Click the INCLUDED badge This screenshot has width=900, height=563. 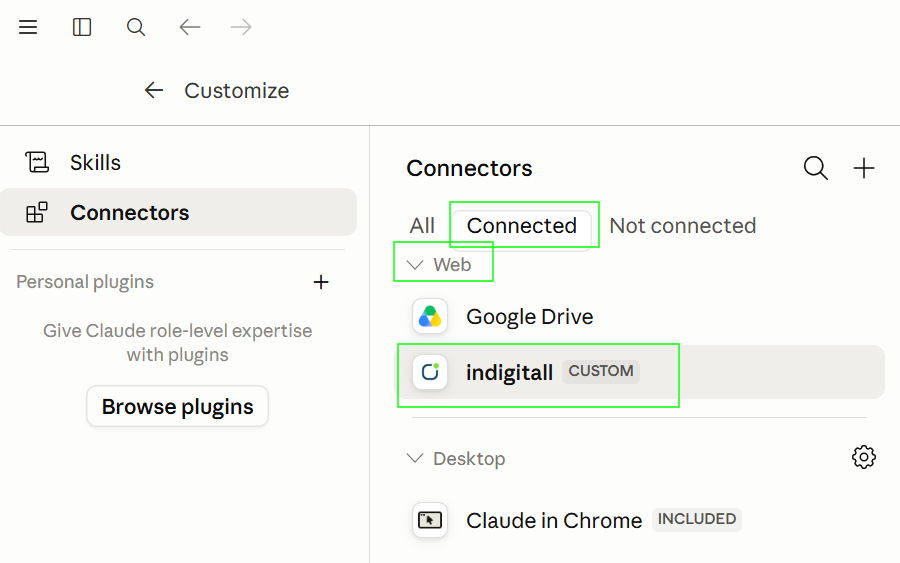(697, 519)
